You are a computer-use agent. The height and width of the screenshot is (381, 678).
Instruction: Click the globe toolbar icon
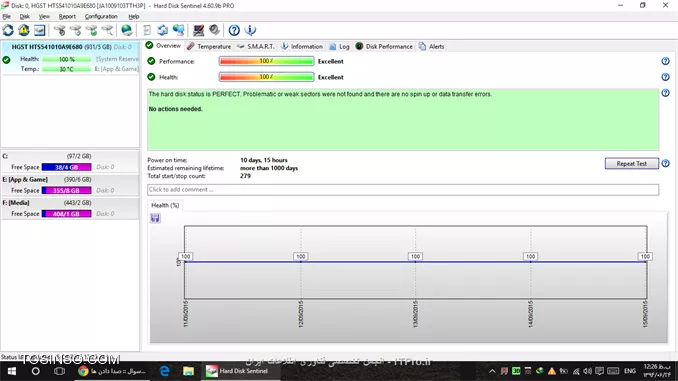tap(127, 30)
